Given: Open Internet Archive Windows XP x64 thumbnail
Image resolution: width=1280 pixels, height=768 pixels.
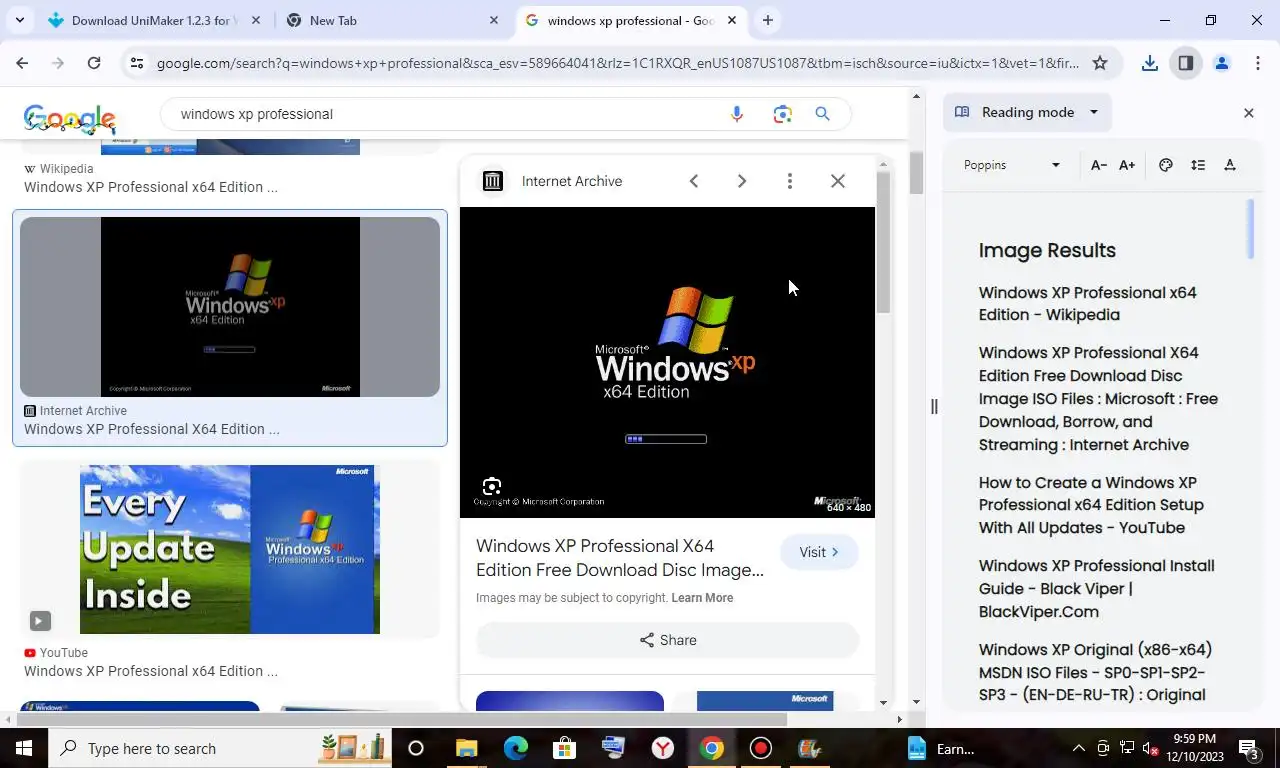Looking at the screenshot, I should (230, 307).
